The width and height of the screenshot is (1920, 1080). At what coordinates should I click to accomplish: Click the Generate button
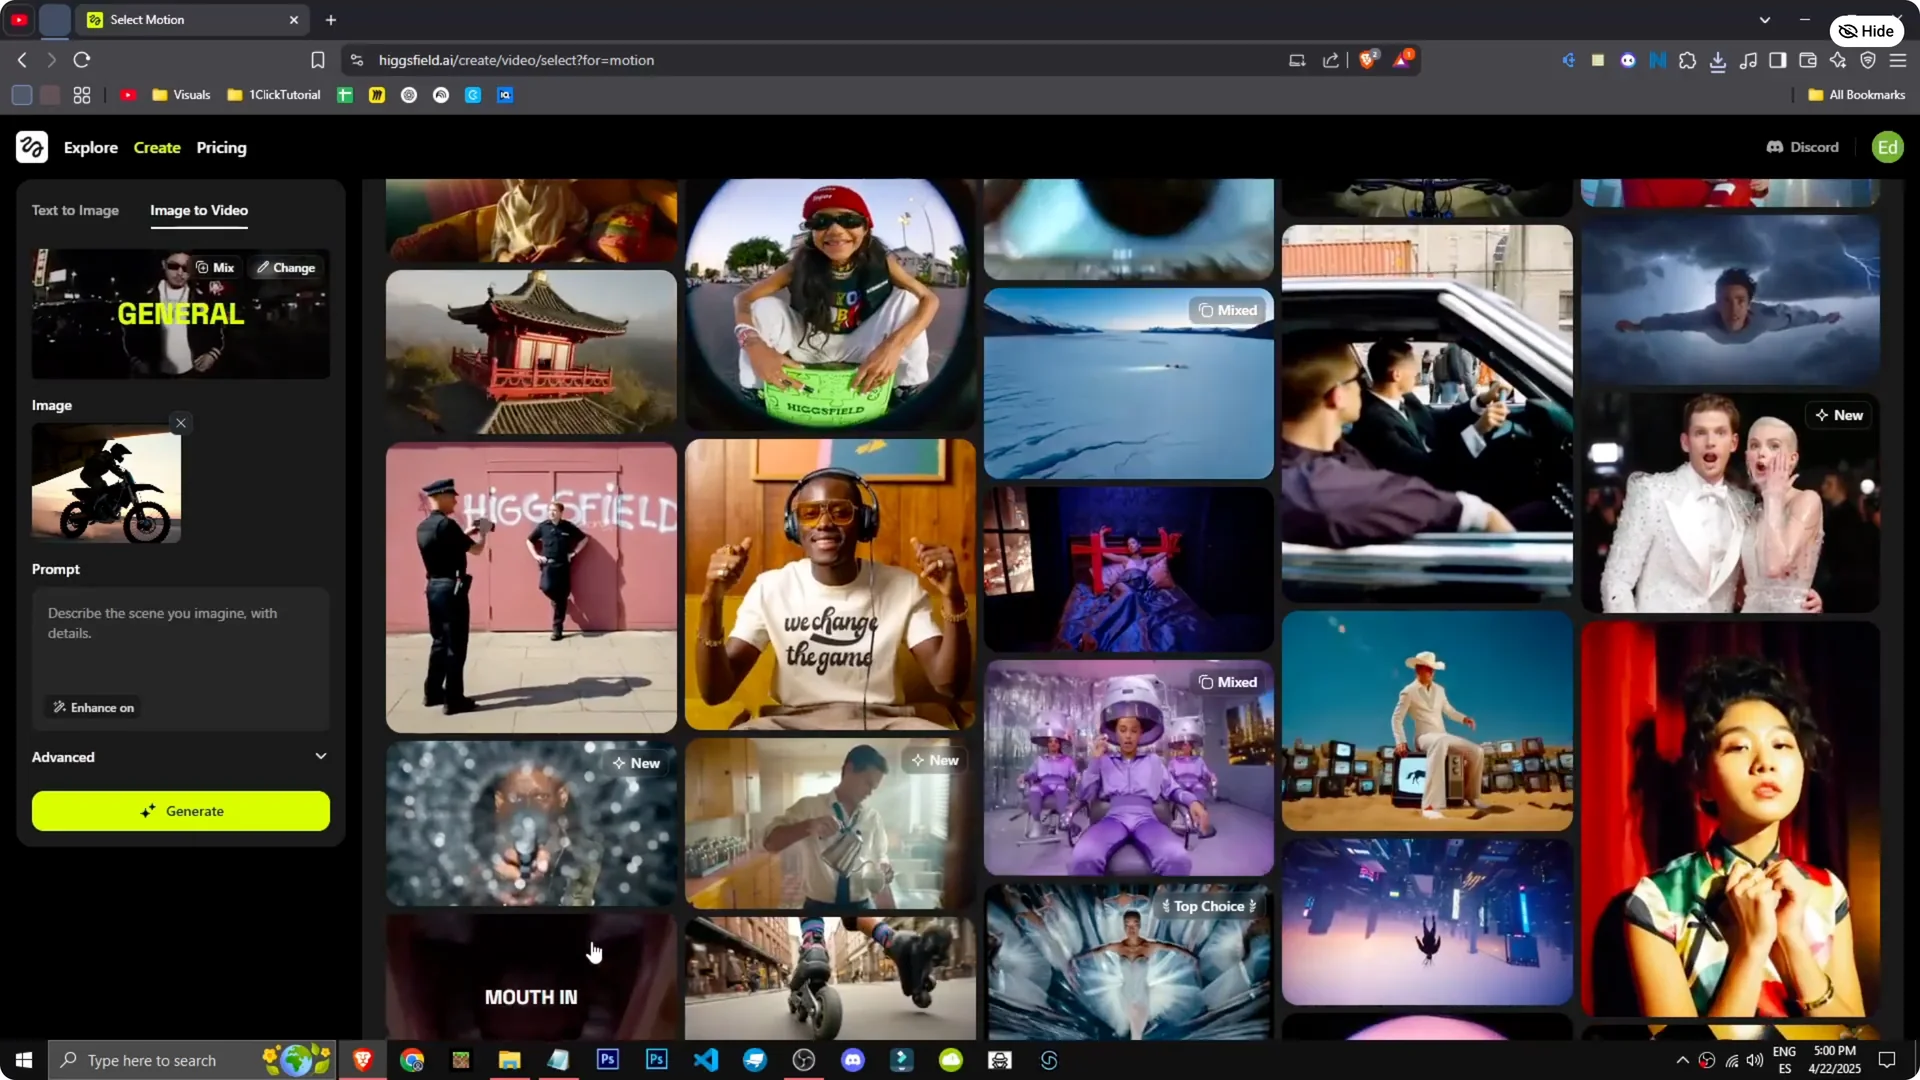pos(180,811)
